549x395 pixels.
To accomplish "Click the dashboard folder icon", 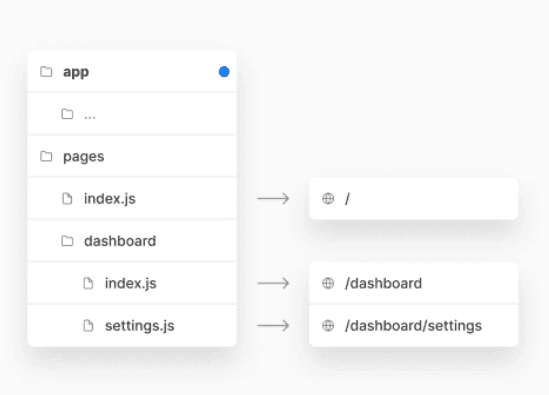I will click(67, 241).
